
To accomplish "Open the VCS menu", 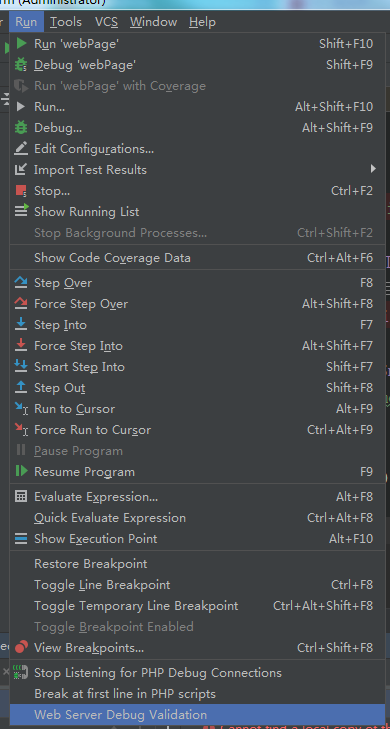I will tap(106, 22).
